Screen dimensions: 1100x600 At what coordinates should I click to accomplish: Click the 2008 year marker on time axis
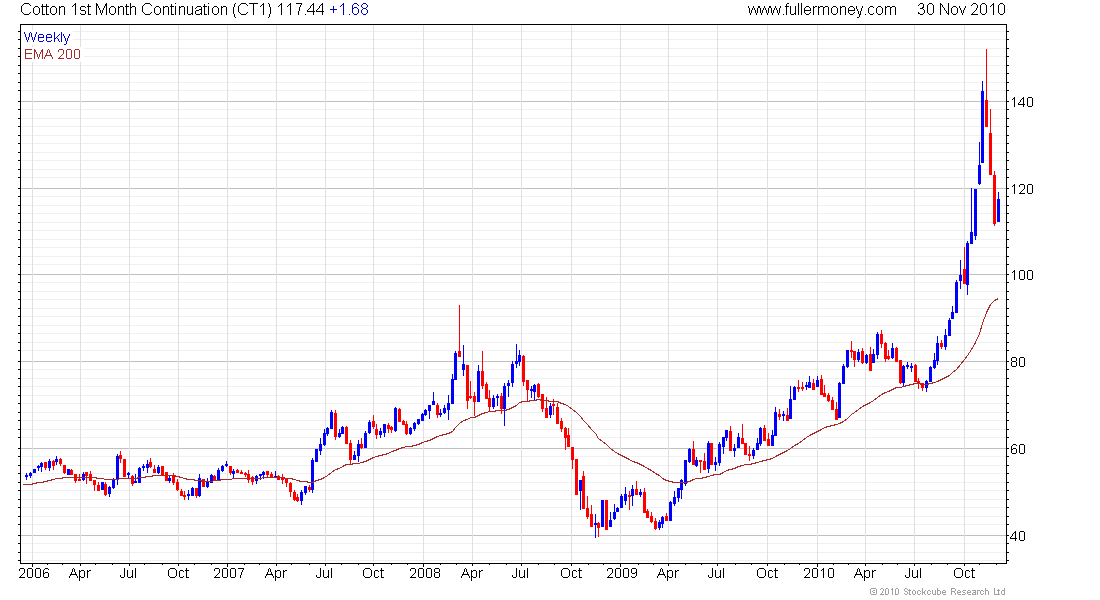click(x=425, y=574)
